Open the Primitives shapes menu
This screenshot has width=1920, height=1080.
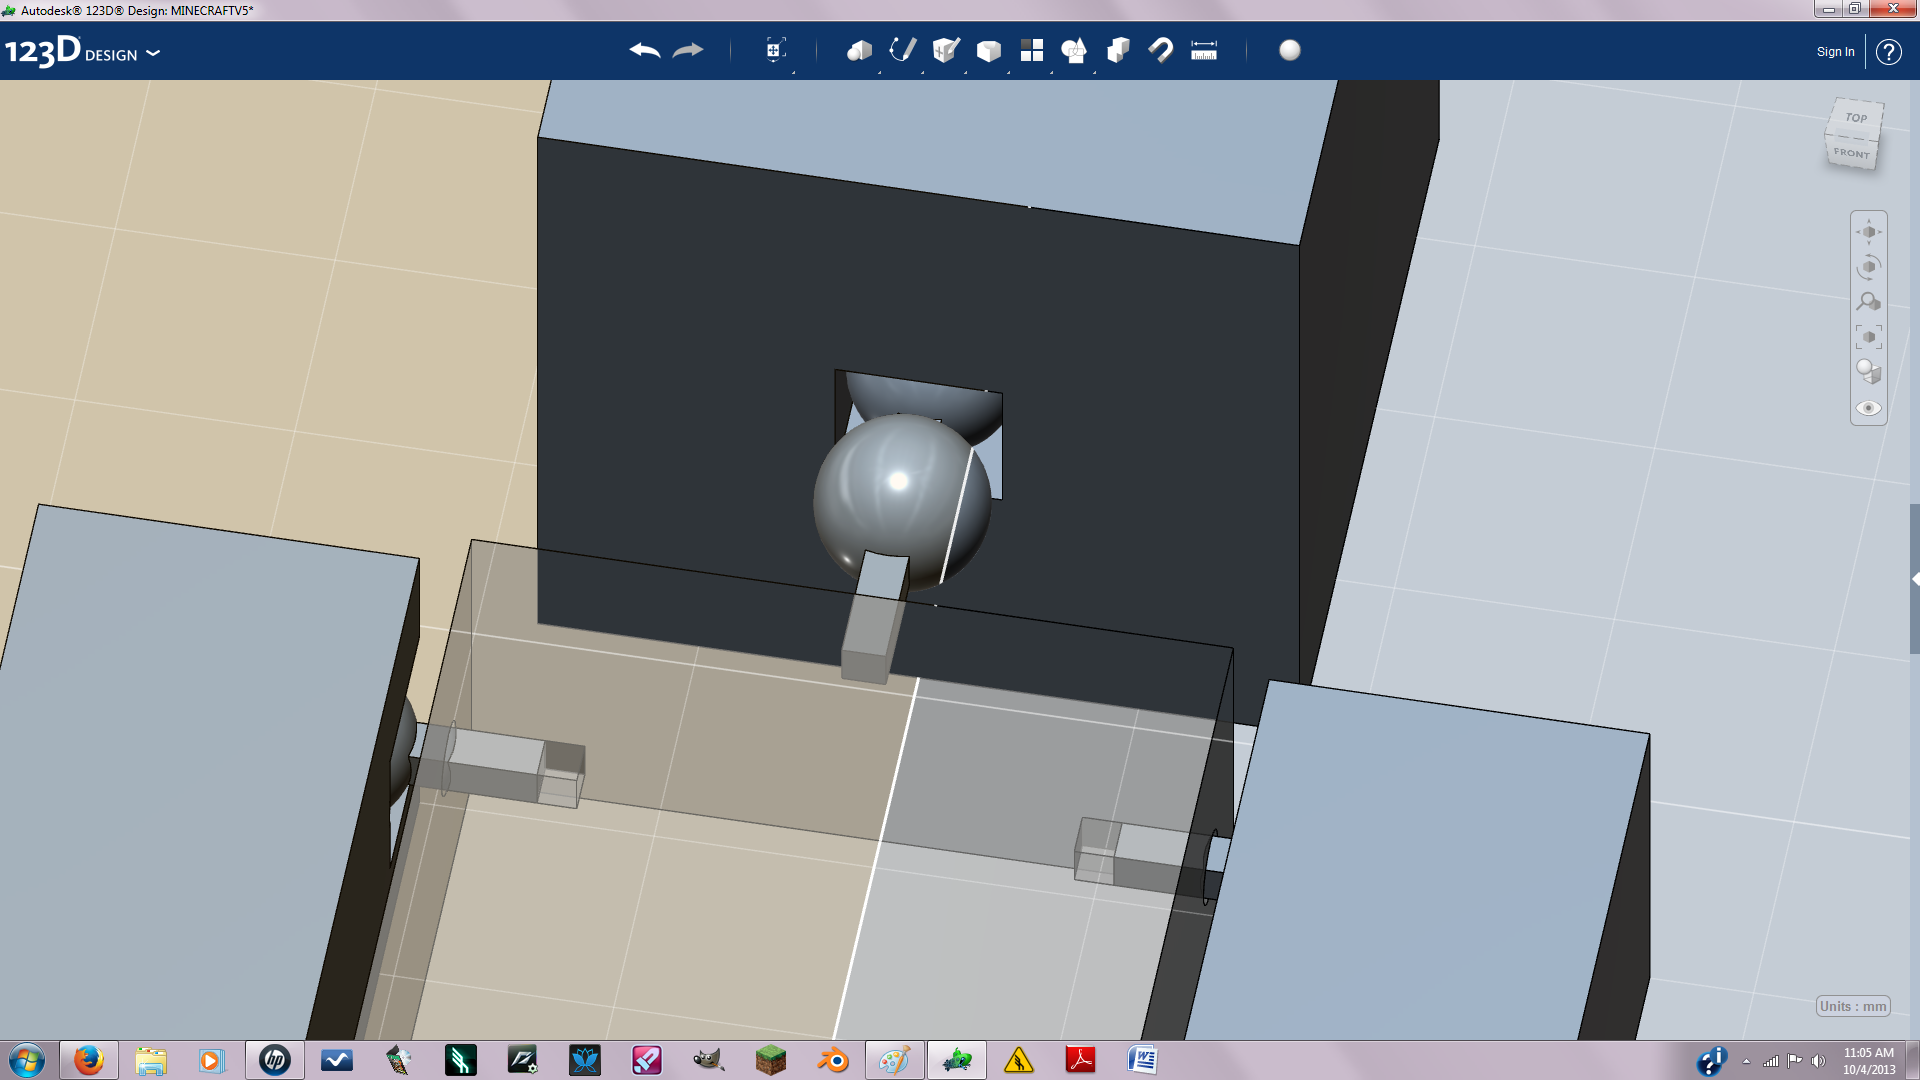click(x=859, y=50)
